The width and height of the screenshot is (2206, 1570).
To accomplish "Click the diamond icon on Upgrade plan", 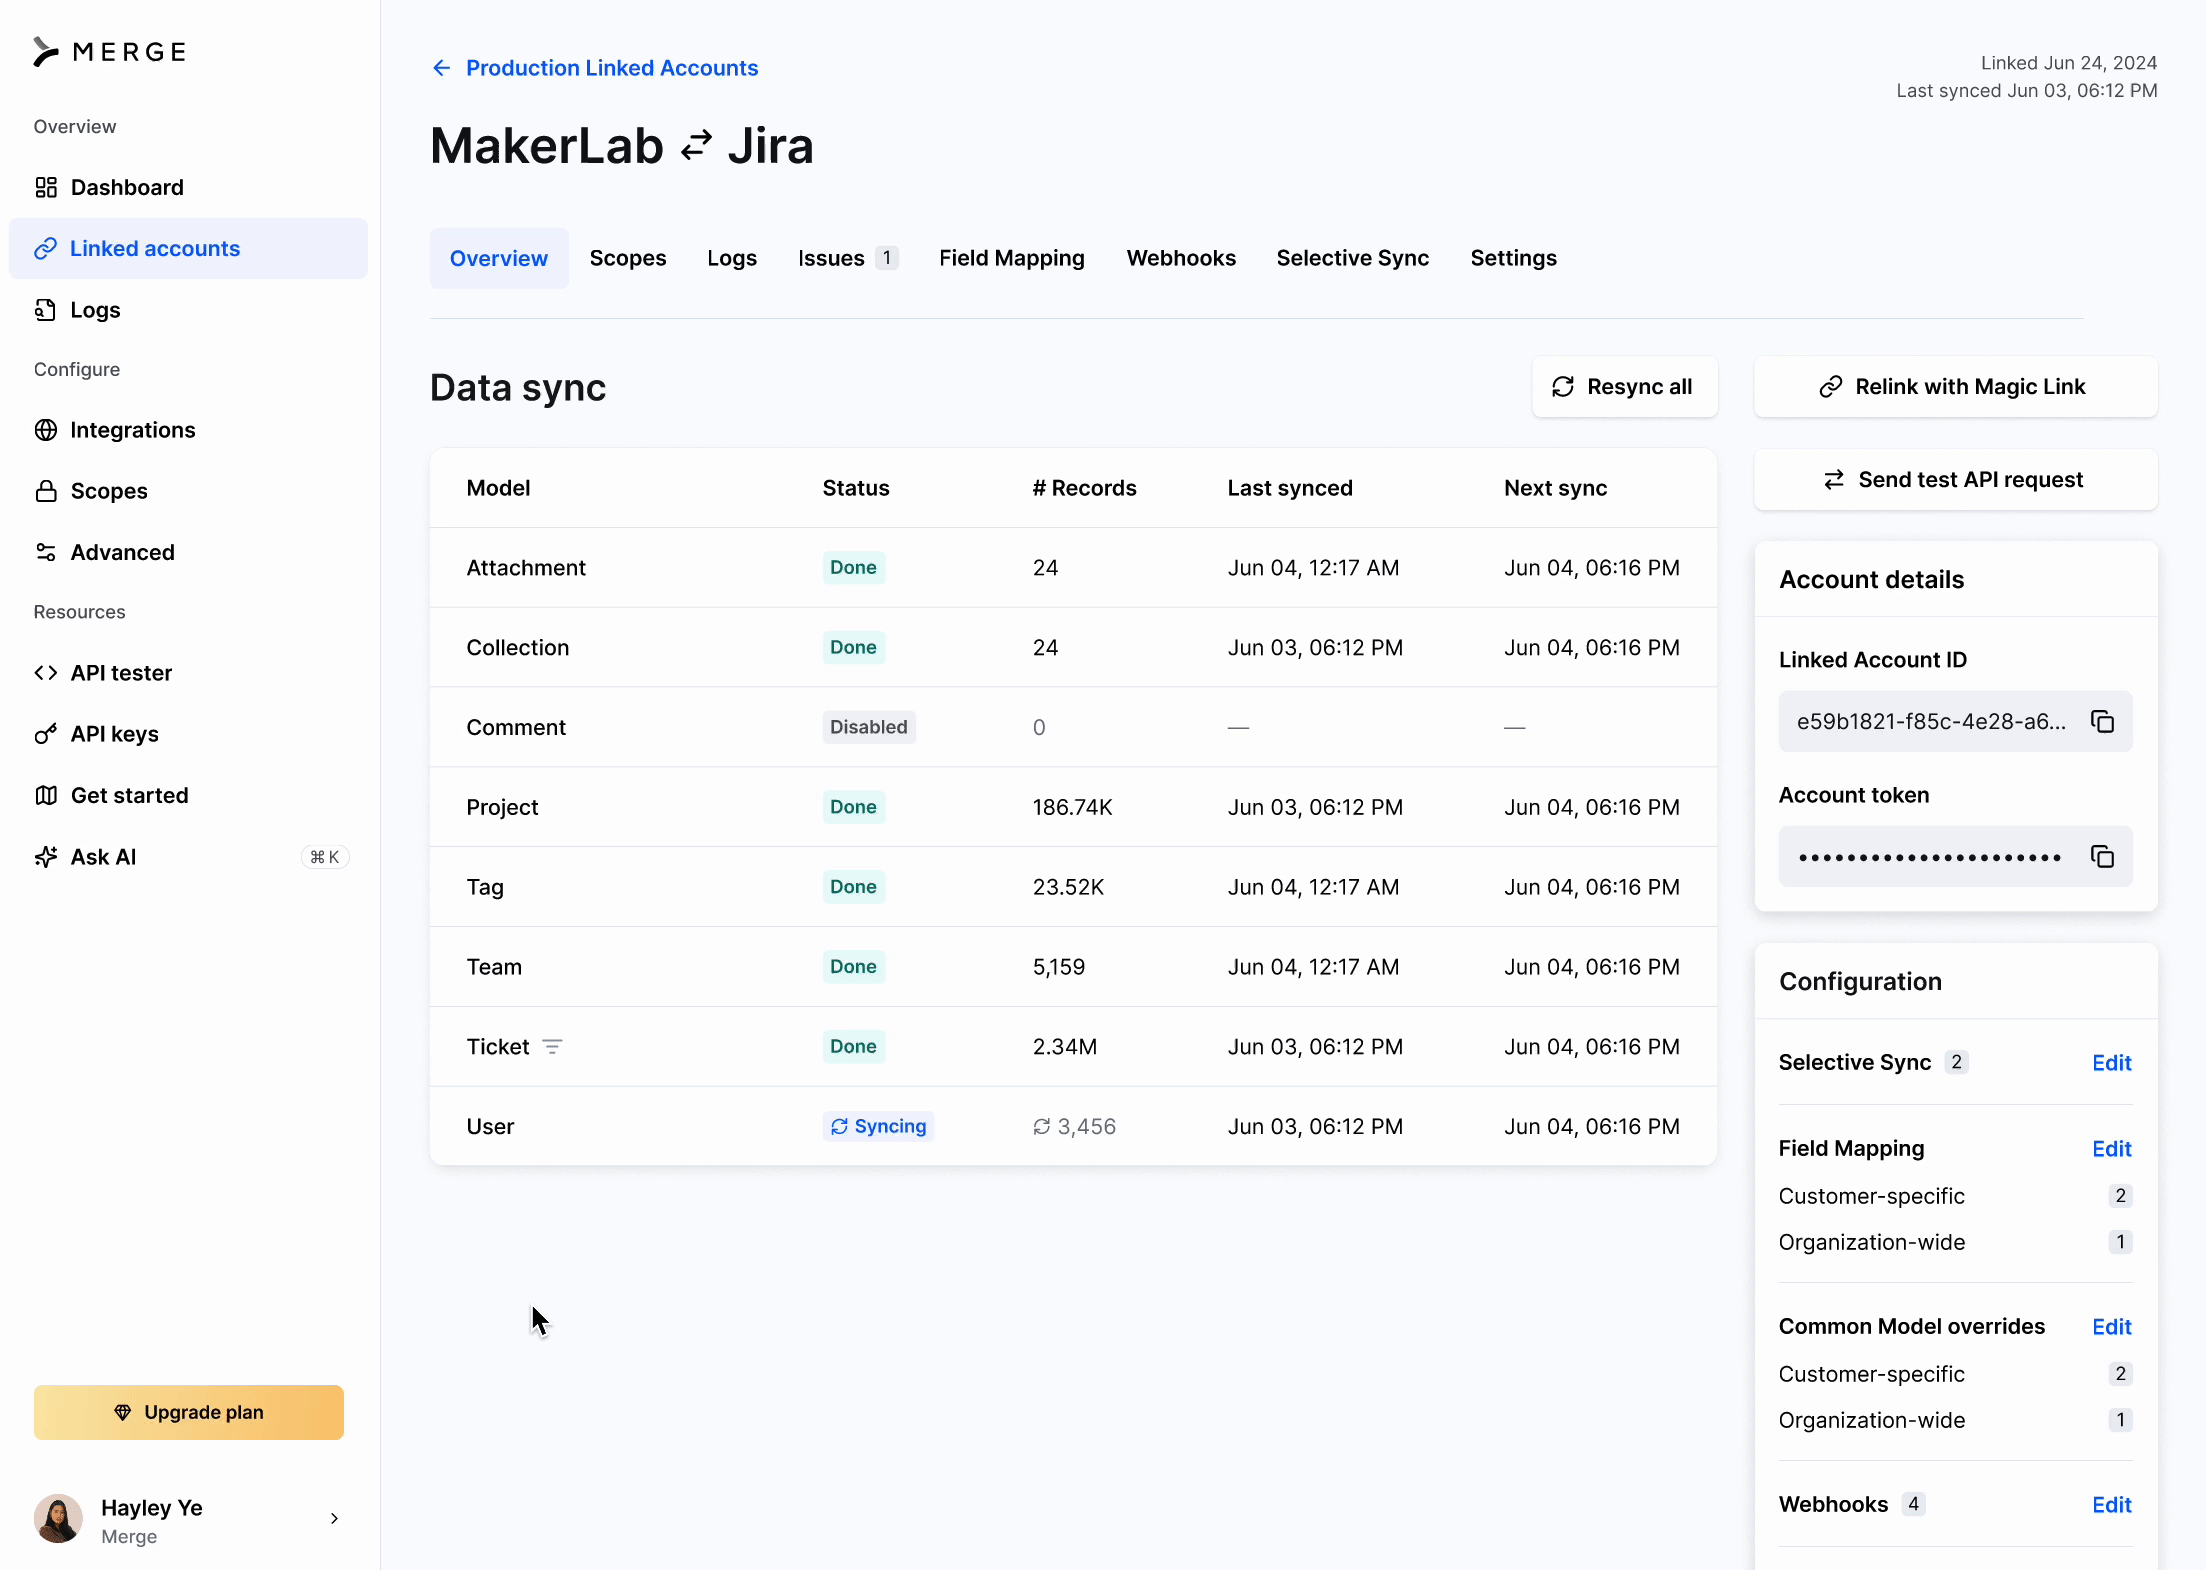I will pyautogui.click(x=123, y=1412).
